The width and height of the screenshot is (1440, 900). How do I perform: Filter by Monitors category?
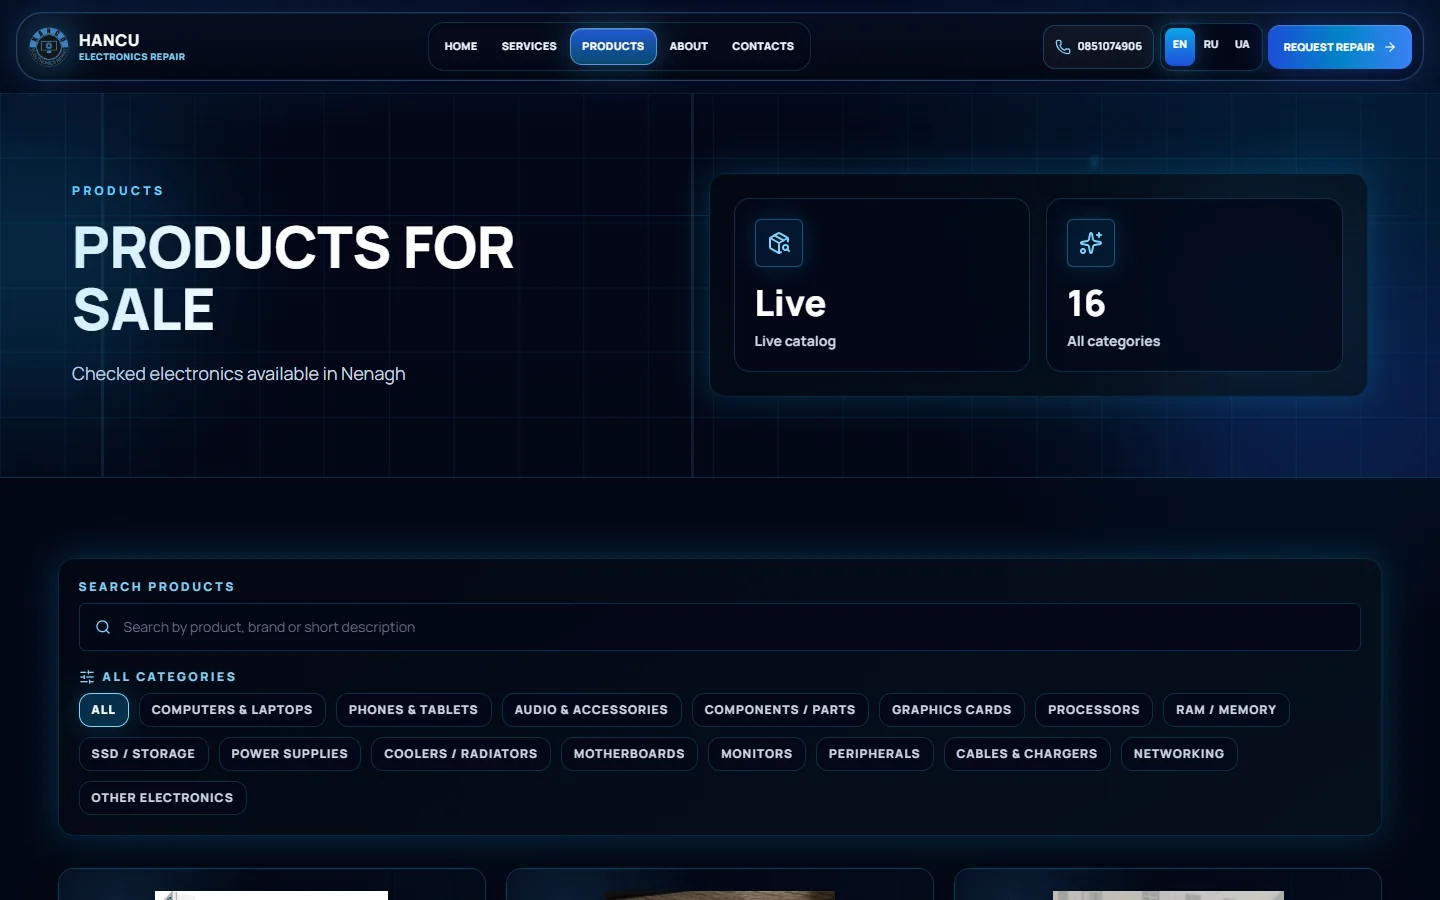[x=757, y=754]
